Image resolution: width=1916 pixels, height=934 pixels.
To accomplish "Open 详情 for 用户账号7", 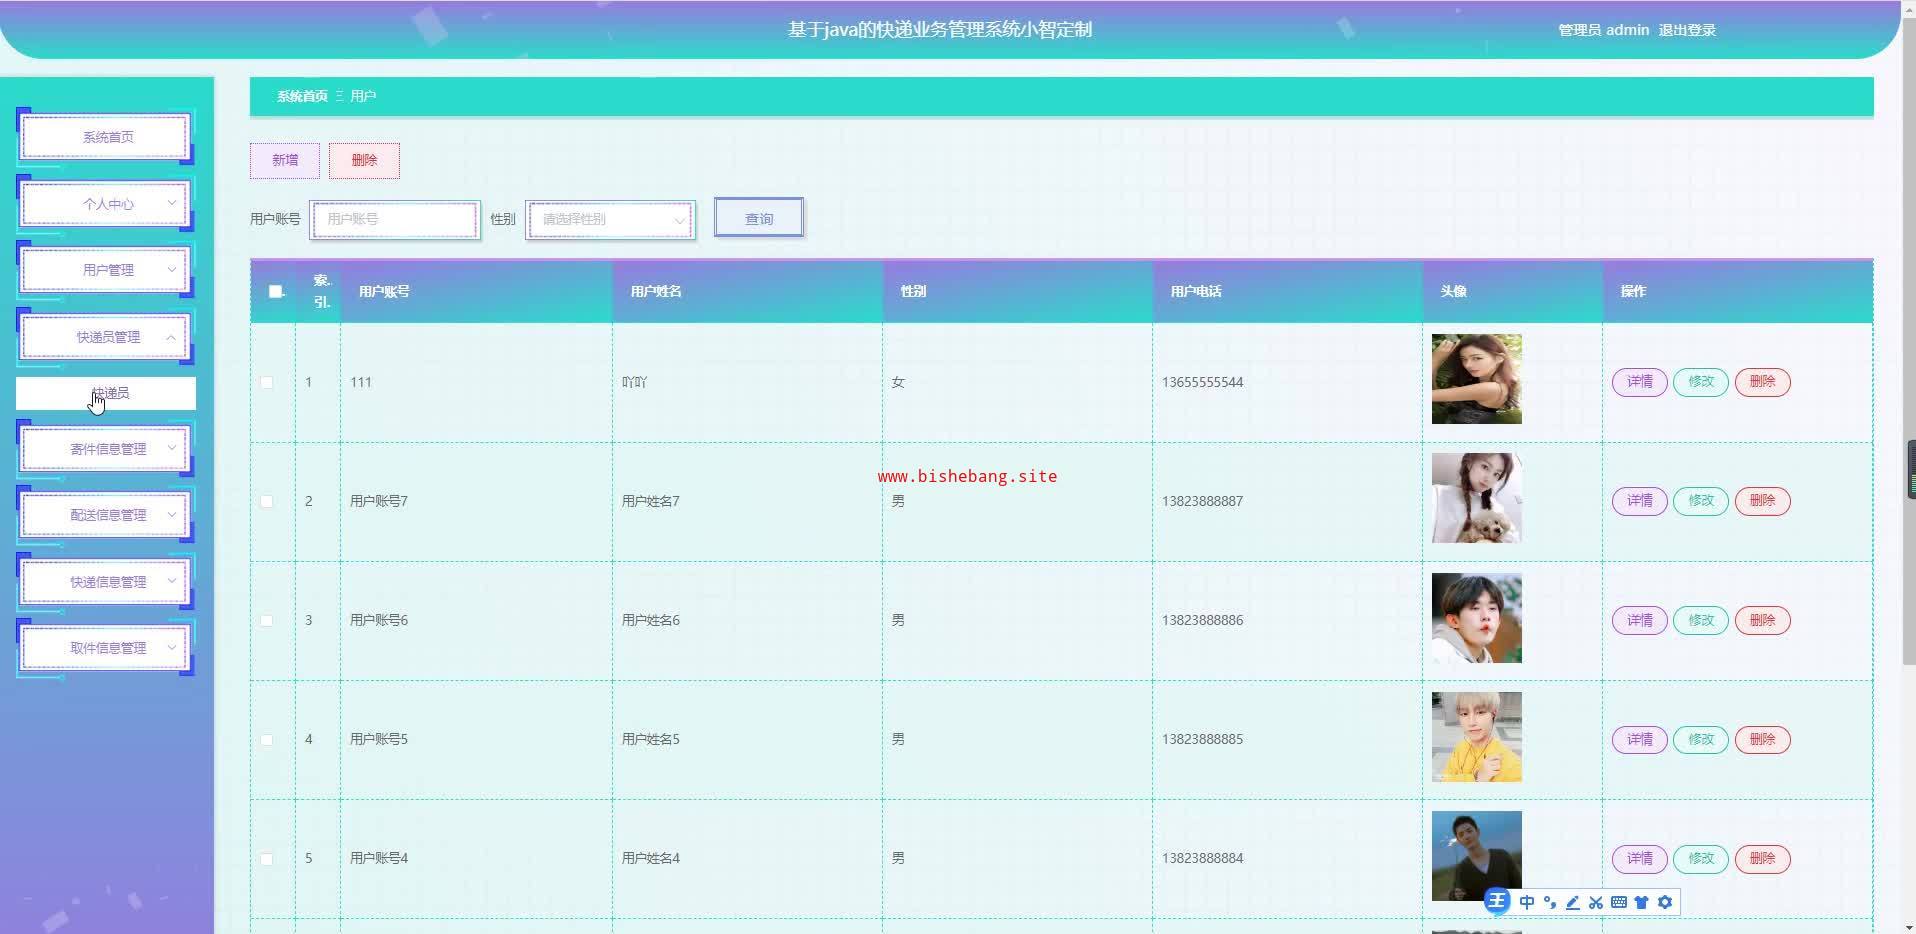I will tap(1640, 501).
